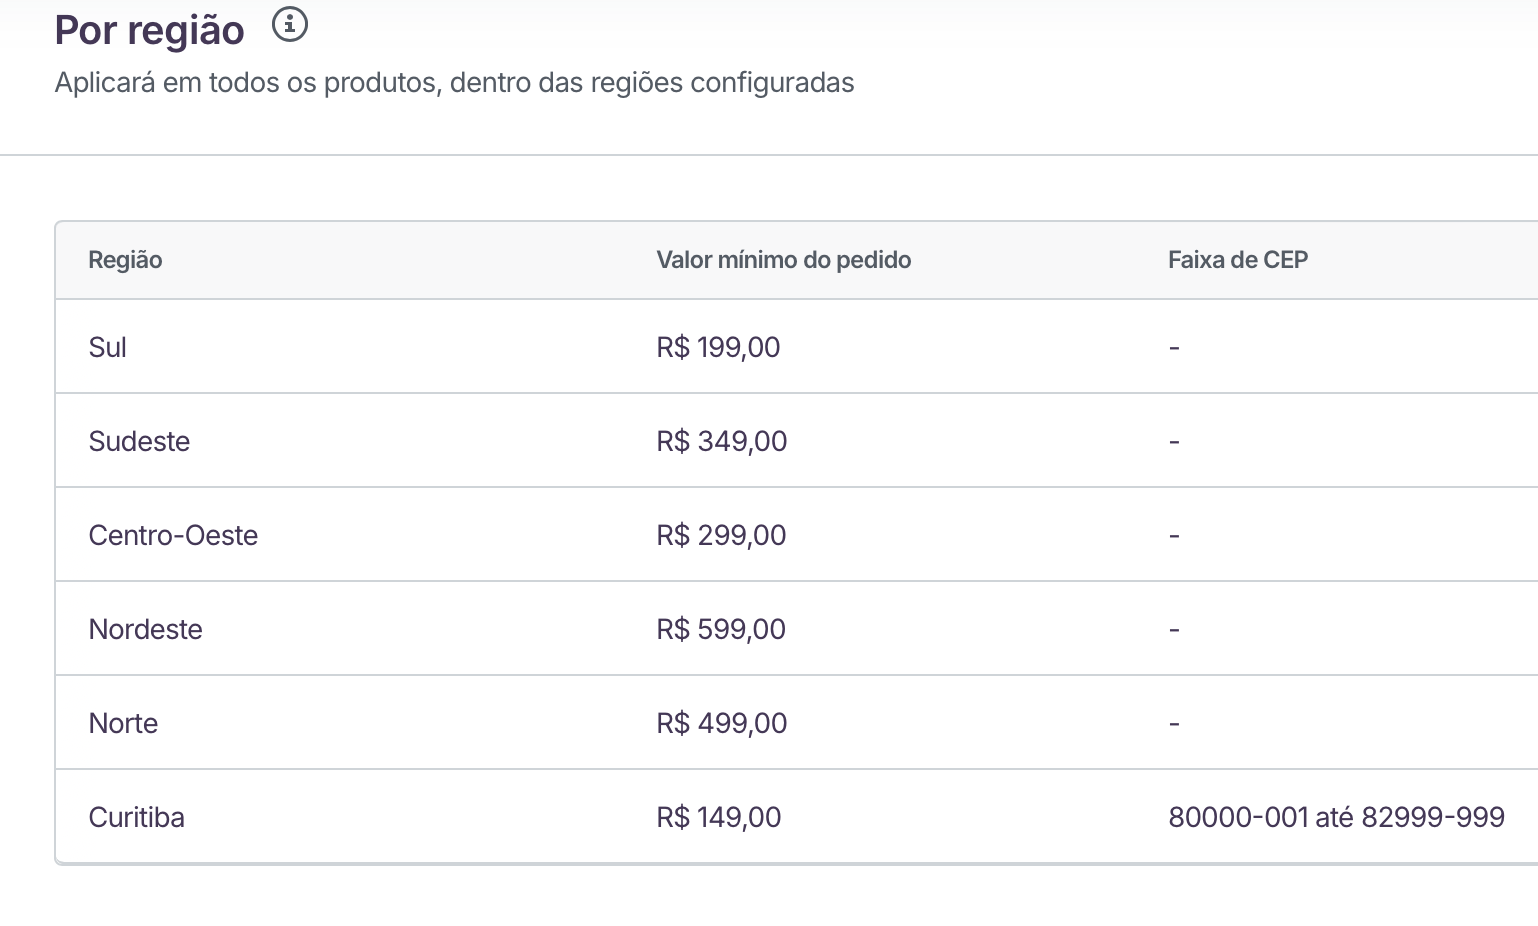Viewport: 1538px width, 926px height.
Task: Click the R$ 149,00 minimum value
Action: click(x=718, y=817)
